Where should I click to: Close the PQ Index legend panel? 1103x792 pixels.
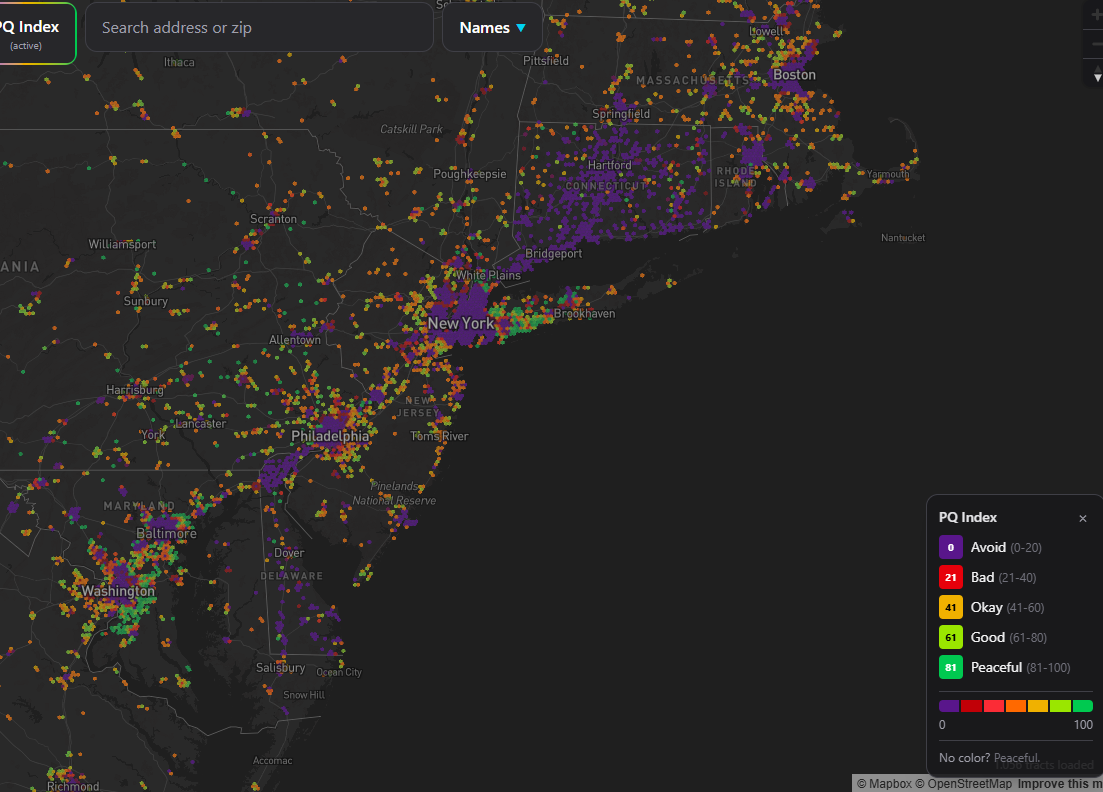[1083, 518]
